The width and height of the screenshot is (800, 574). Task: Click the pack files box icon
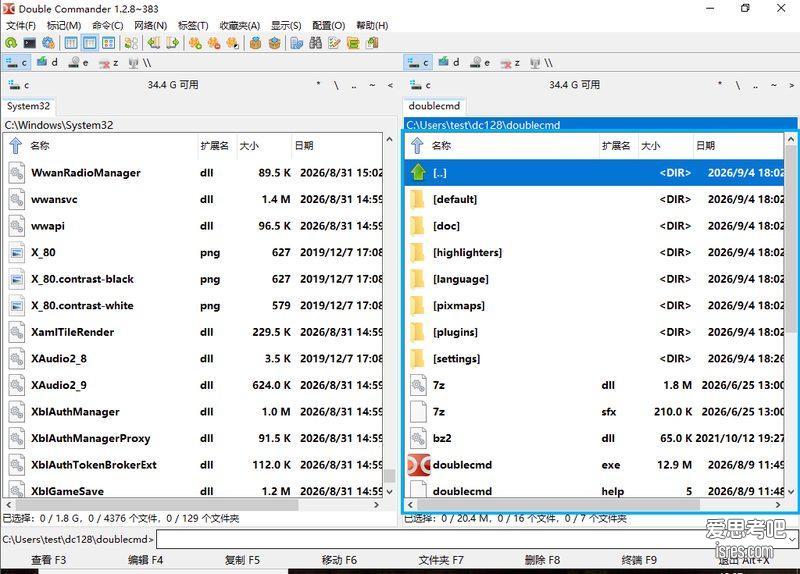(x=255, y=43)
